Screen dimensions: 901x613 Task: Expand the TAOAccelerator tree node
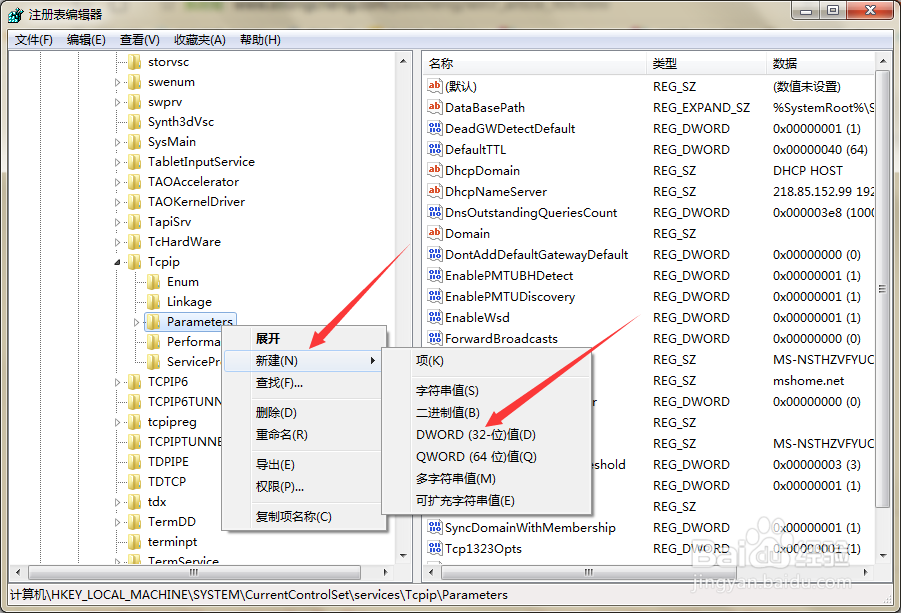coord(117,182)
